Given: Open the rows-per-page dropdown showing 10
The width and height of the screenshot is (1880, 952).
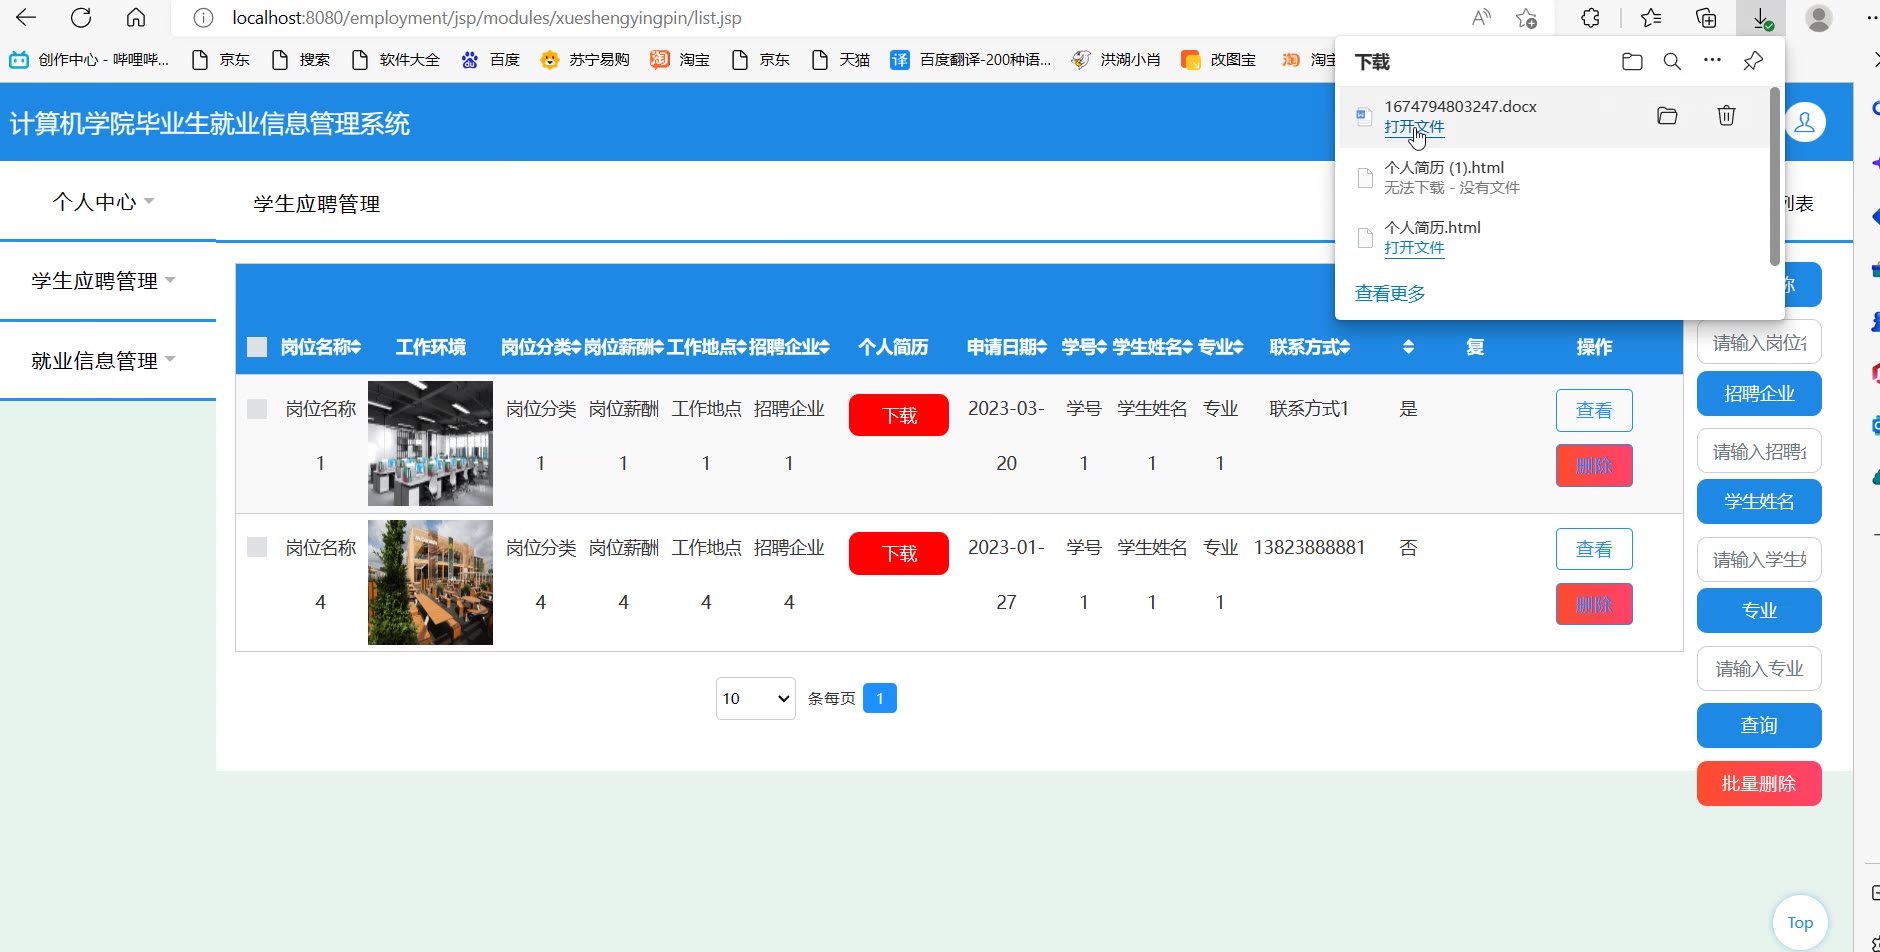Looking at the screenshot, I should [755, 698].
